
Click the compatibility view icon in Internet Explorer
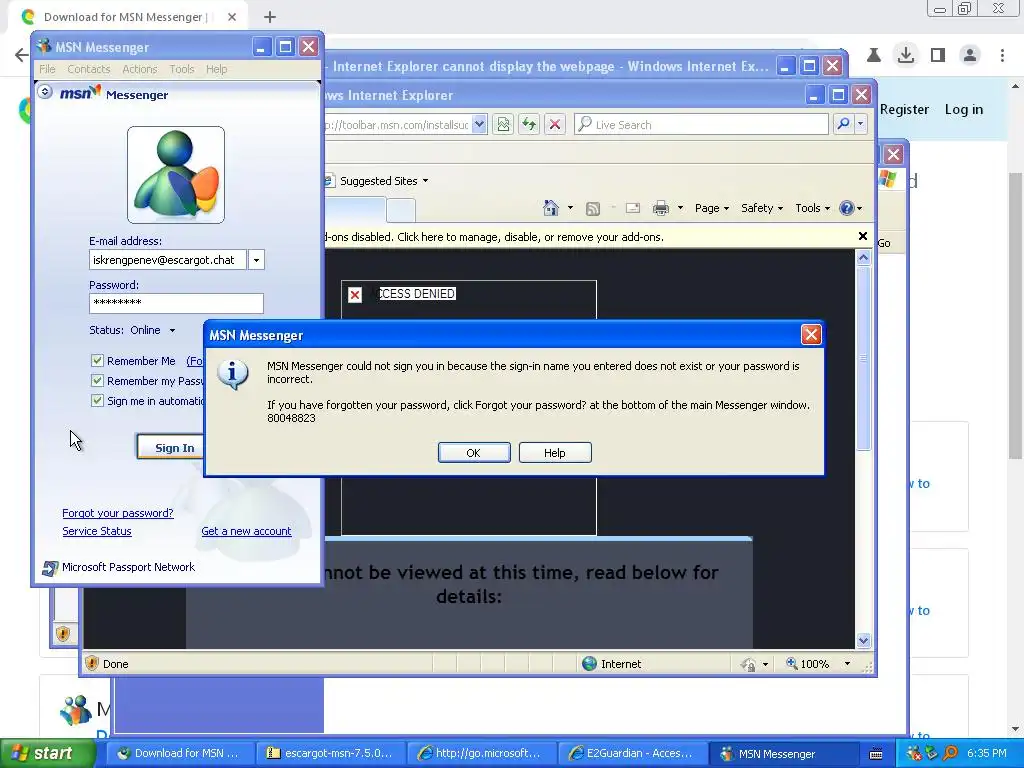pyautogui.click(x=504, y=124)
